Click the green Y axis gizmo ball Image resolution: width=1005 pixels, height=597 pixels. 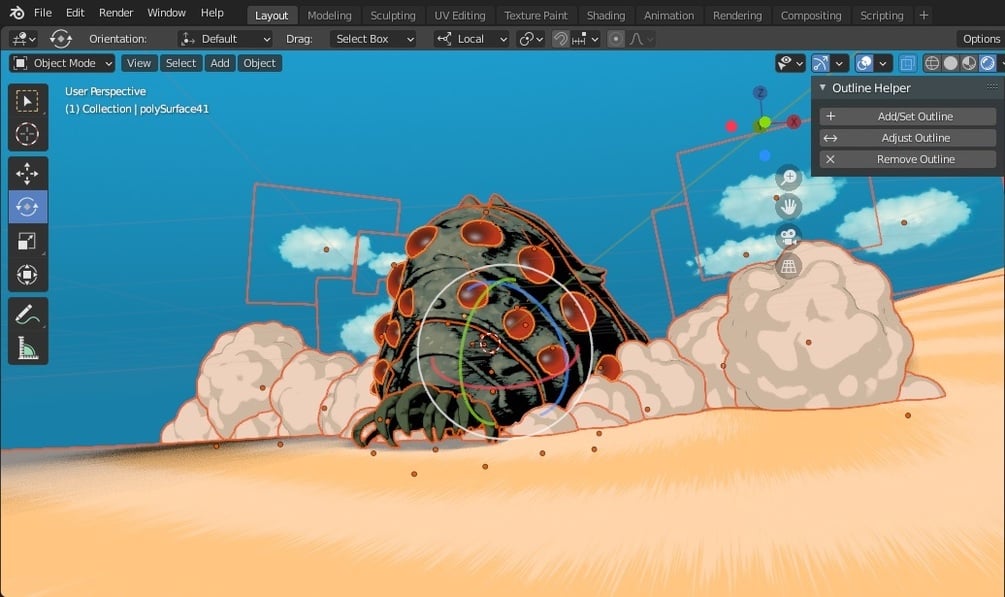tap(765, 122)
